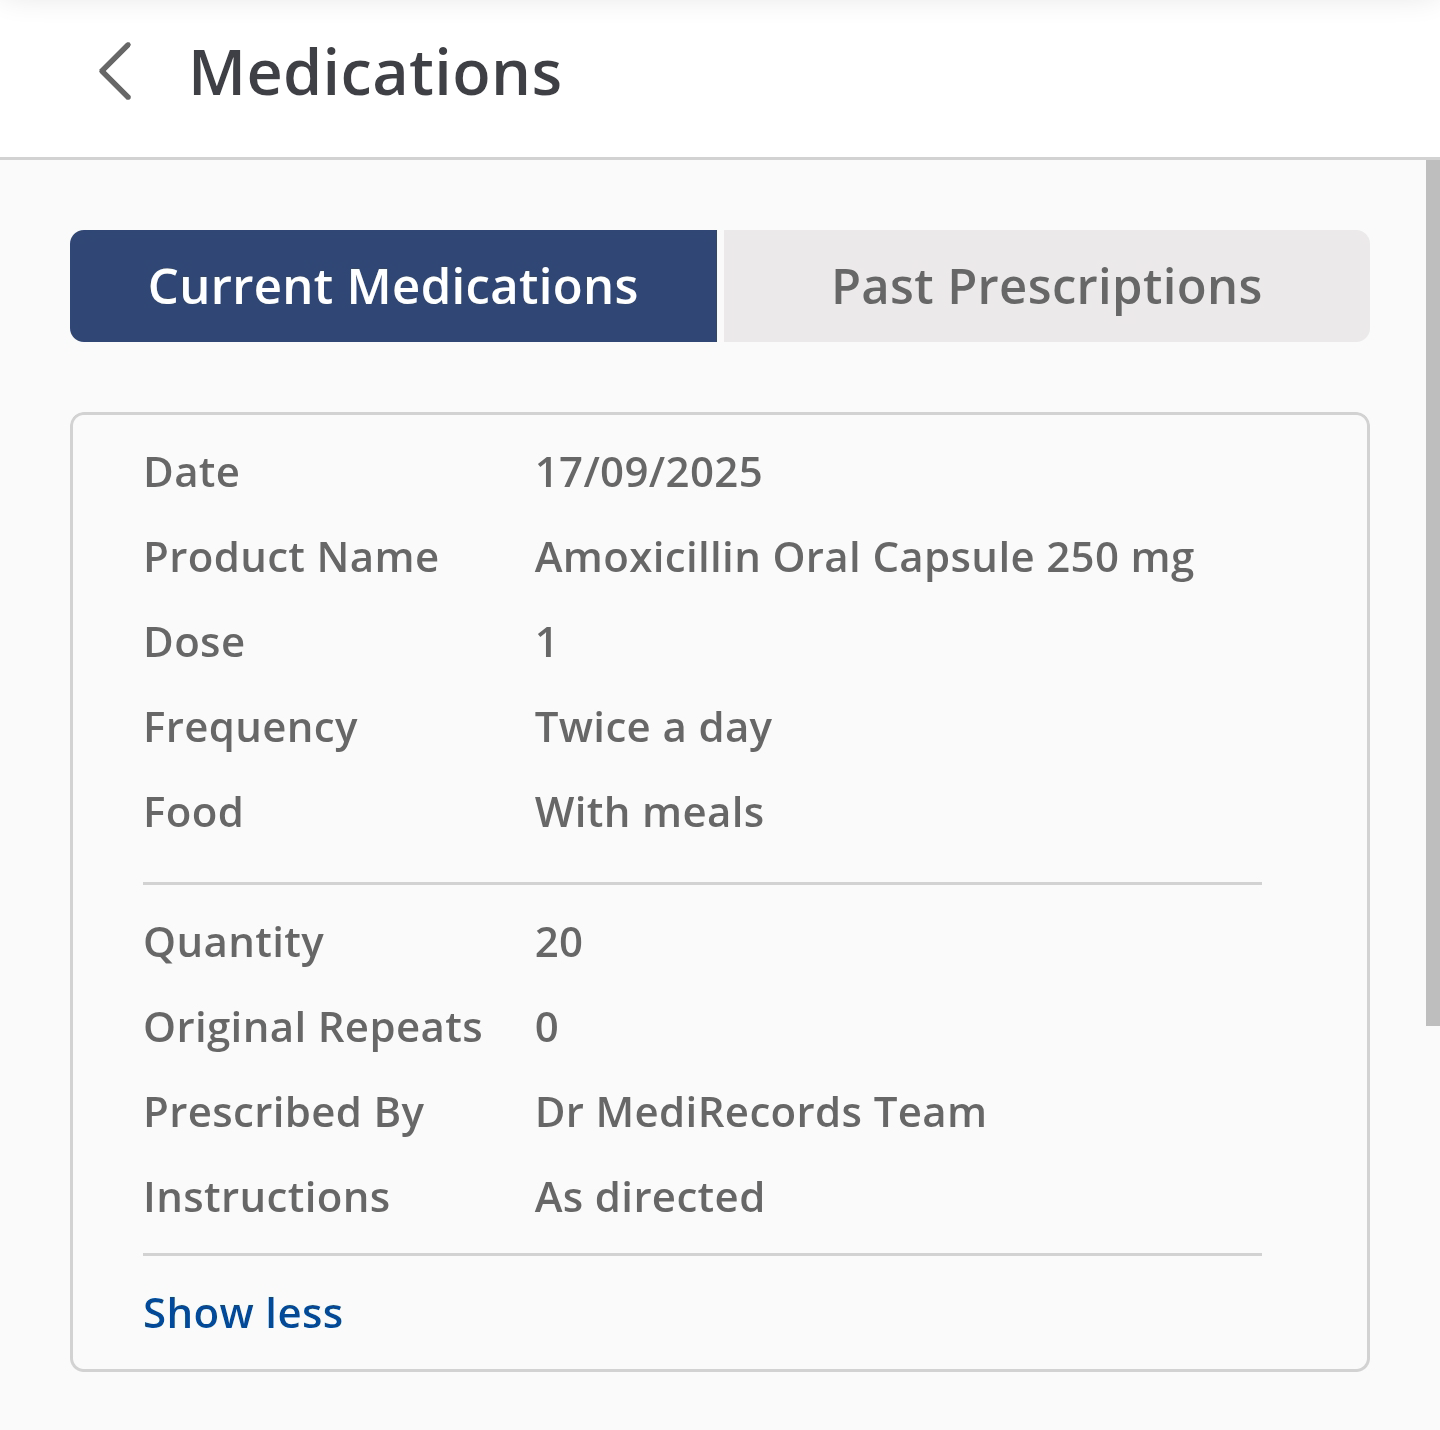Click the Prescribed By label
Image resolution: width=1440 pixels, height=1430 pixels.
point(284,1112)
